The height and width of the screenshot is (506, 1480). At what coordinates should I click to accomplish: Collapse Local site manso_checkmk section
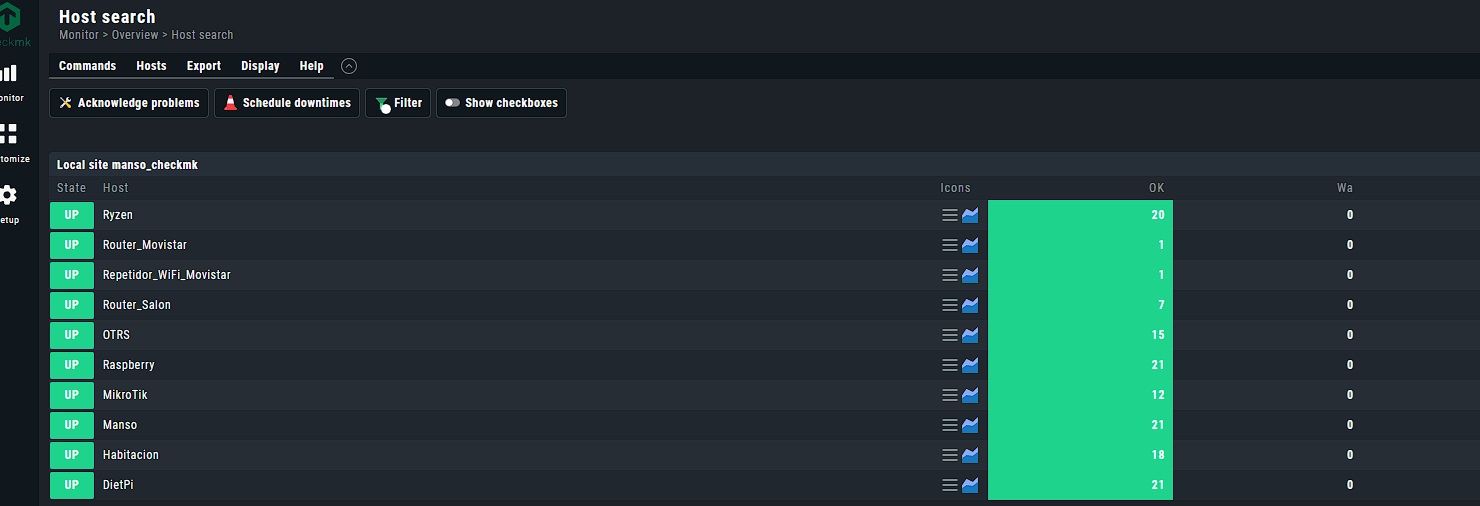click(127, 165)
